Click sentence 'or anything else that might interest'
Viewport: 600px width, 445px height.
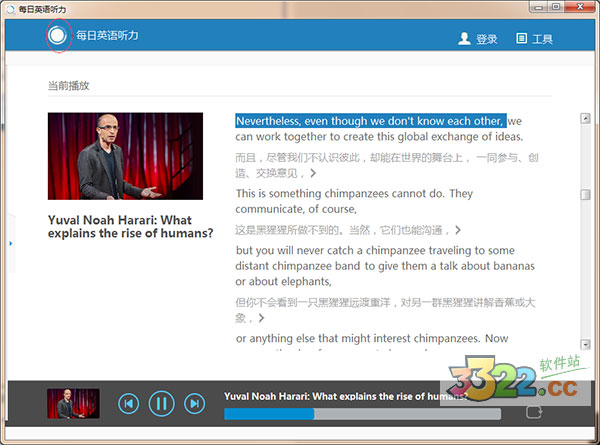click(x=372, y=338)
